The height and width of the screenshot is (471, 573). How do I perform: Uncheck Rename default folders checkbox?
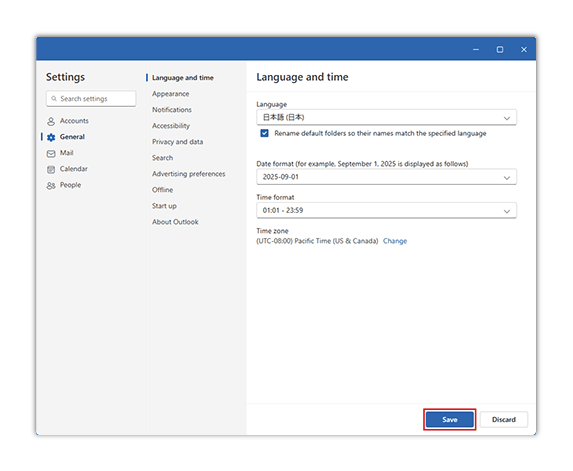(264, 133)
